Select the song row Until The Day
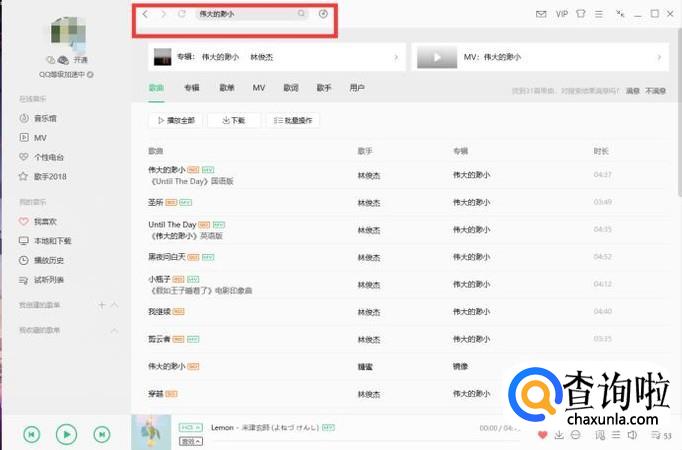The width and height of the screenshot is (682, 450). (x=408, y=230)
